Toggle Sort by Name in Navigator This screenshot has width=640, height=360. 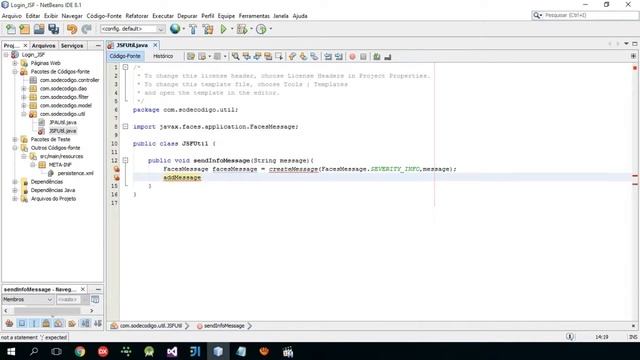pyautogui.click(x=85, y=324)
